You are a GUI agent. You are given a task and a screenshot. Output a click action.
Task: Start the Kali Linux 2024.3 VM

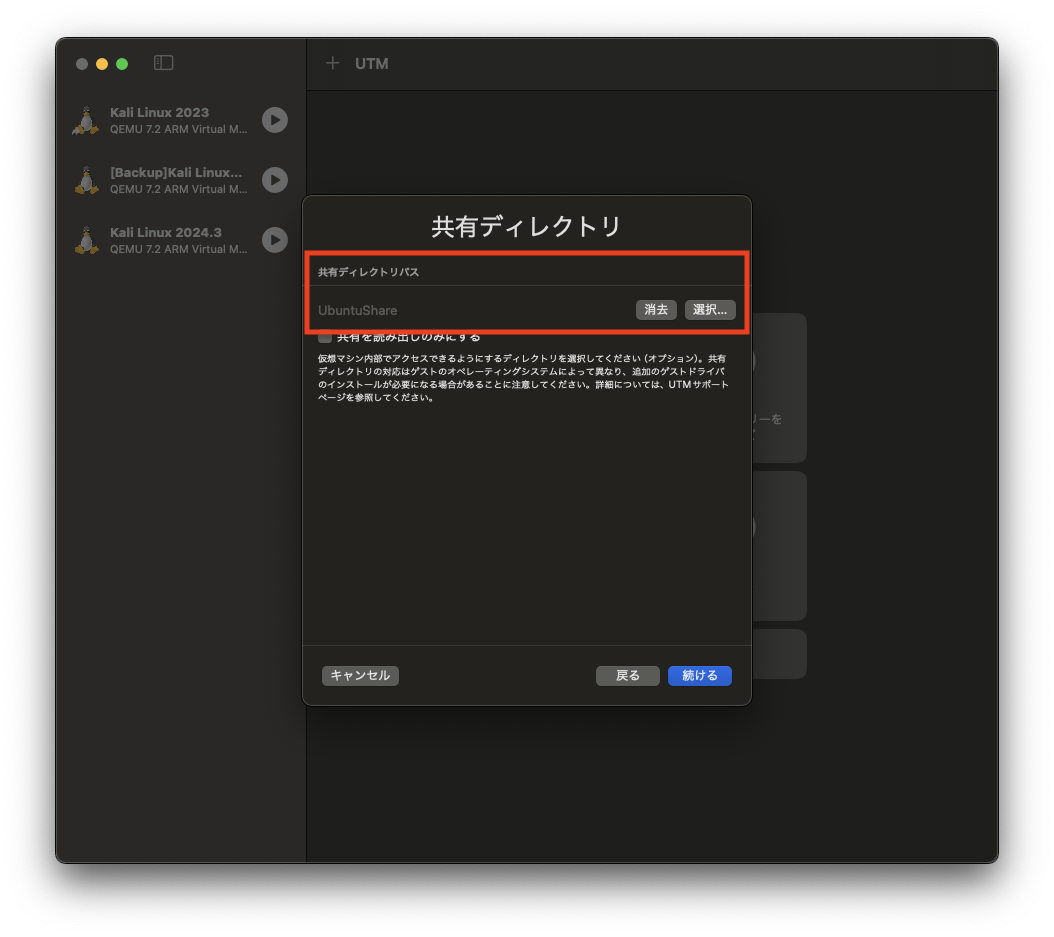(x=275, y=240)
